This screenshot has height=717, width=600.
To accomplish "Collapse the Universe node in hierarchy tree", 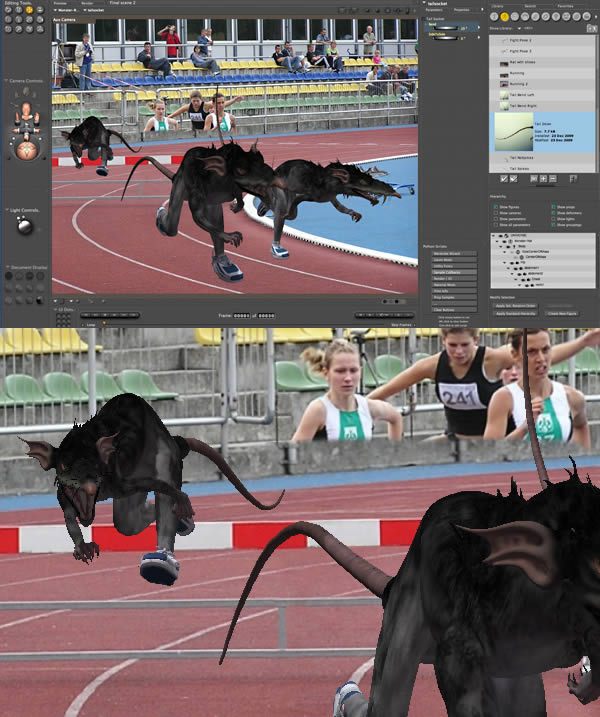I will pos(494,235).
